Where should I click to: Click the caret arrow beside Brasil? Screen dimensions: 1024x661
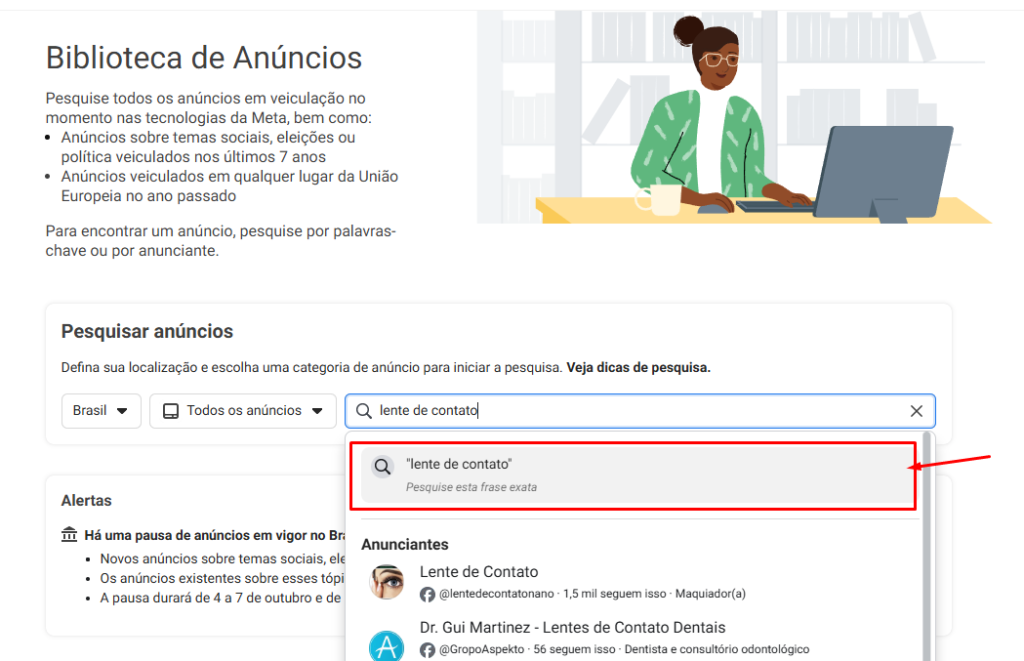[122, 411]
